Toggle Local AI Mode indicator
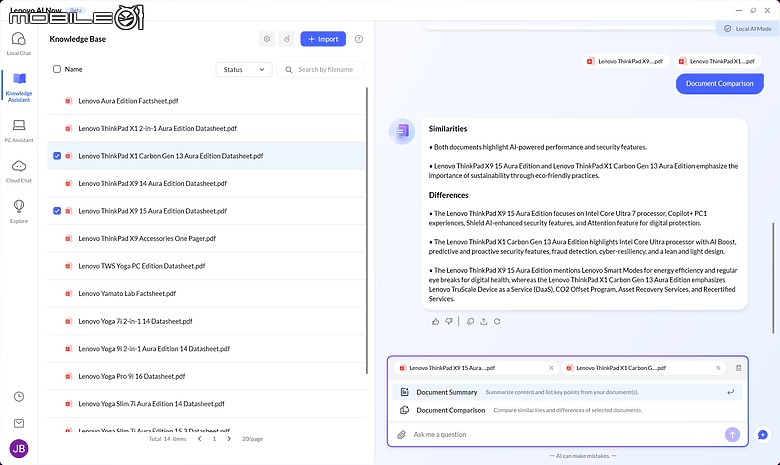780x465 pixels. pos(748,29)
